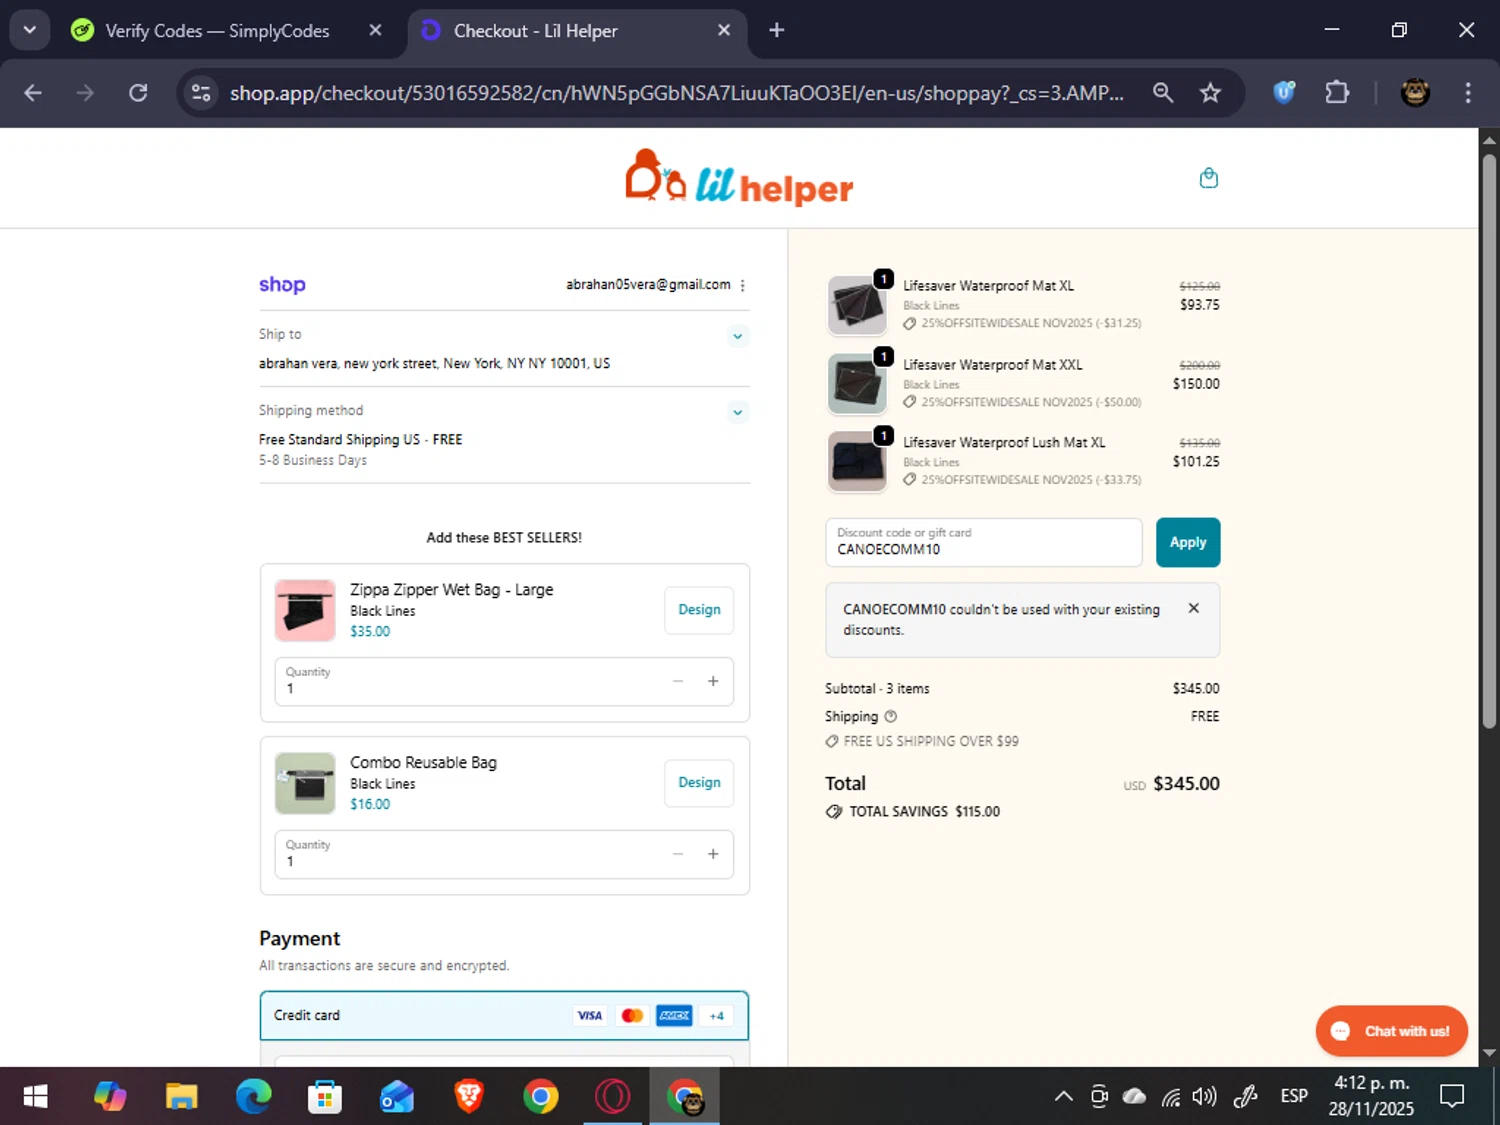
Task: Expand the Shipping method section
Action: 737,412
